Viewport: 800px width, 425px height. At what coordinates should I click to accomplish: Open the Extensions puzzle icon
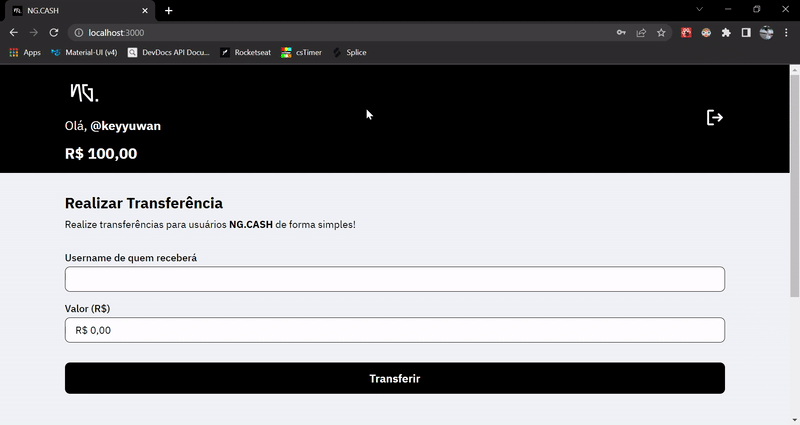[x=726, y=33]
